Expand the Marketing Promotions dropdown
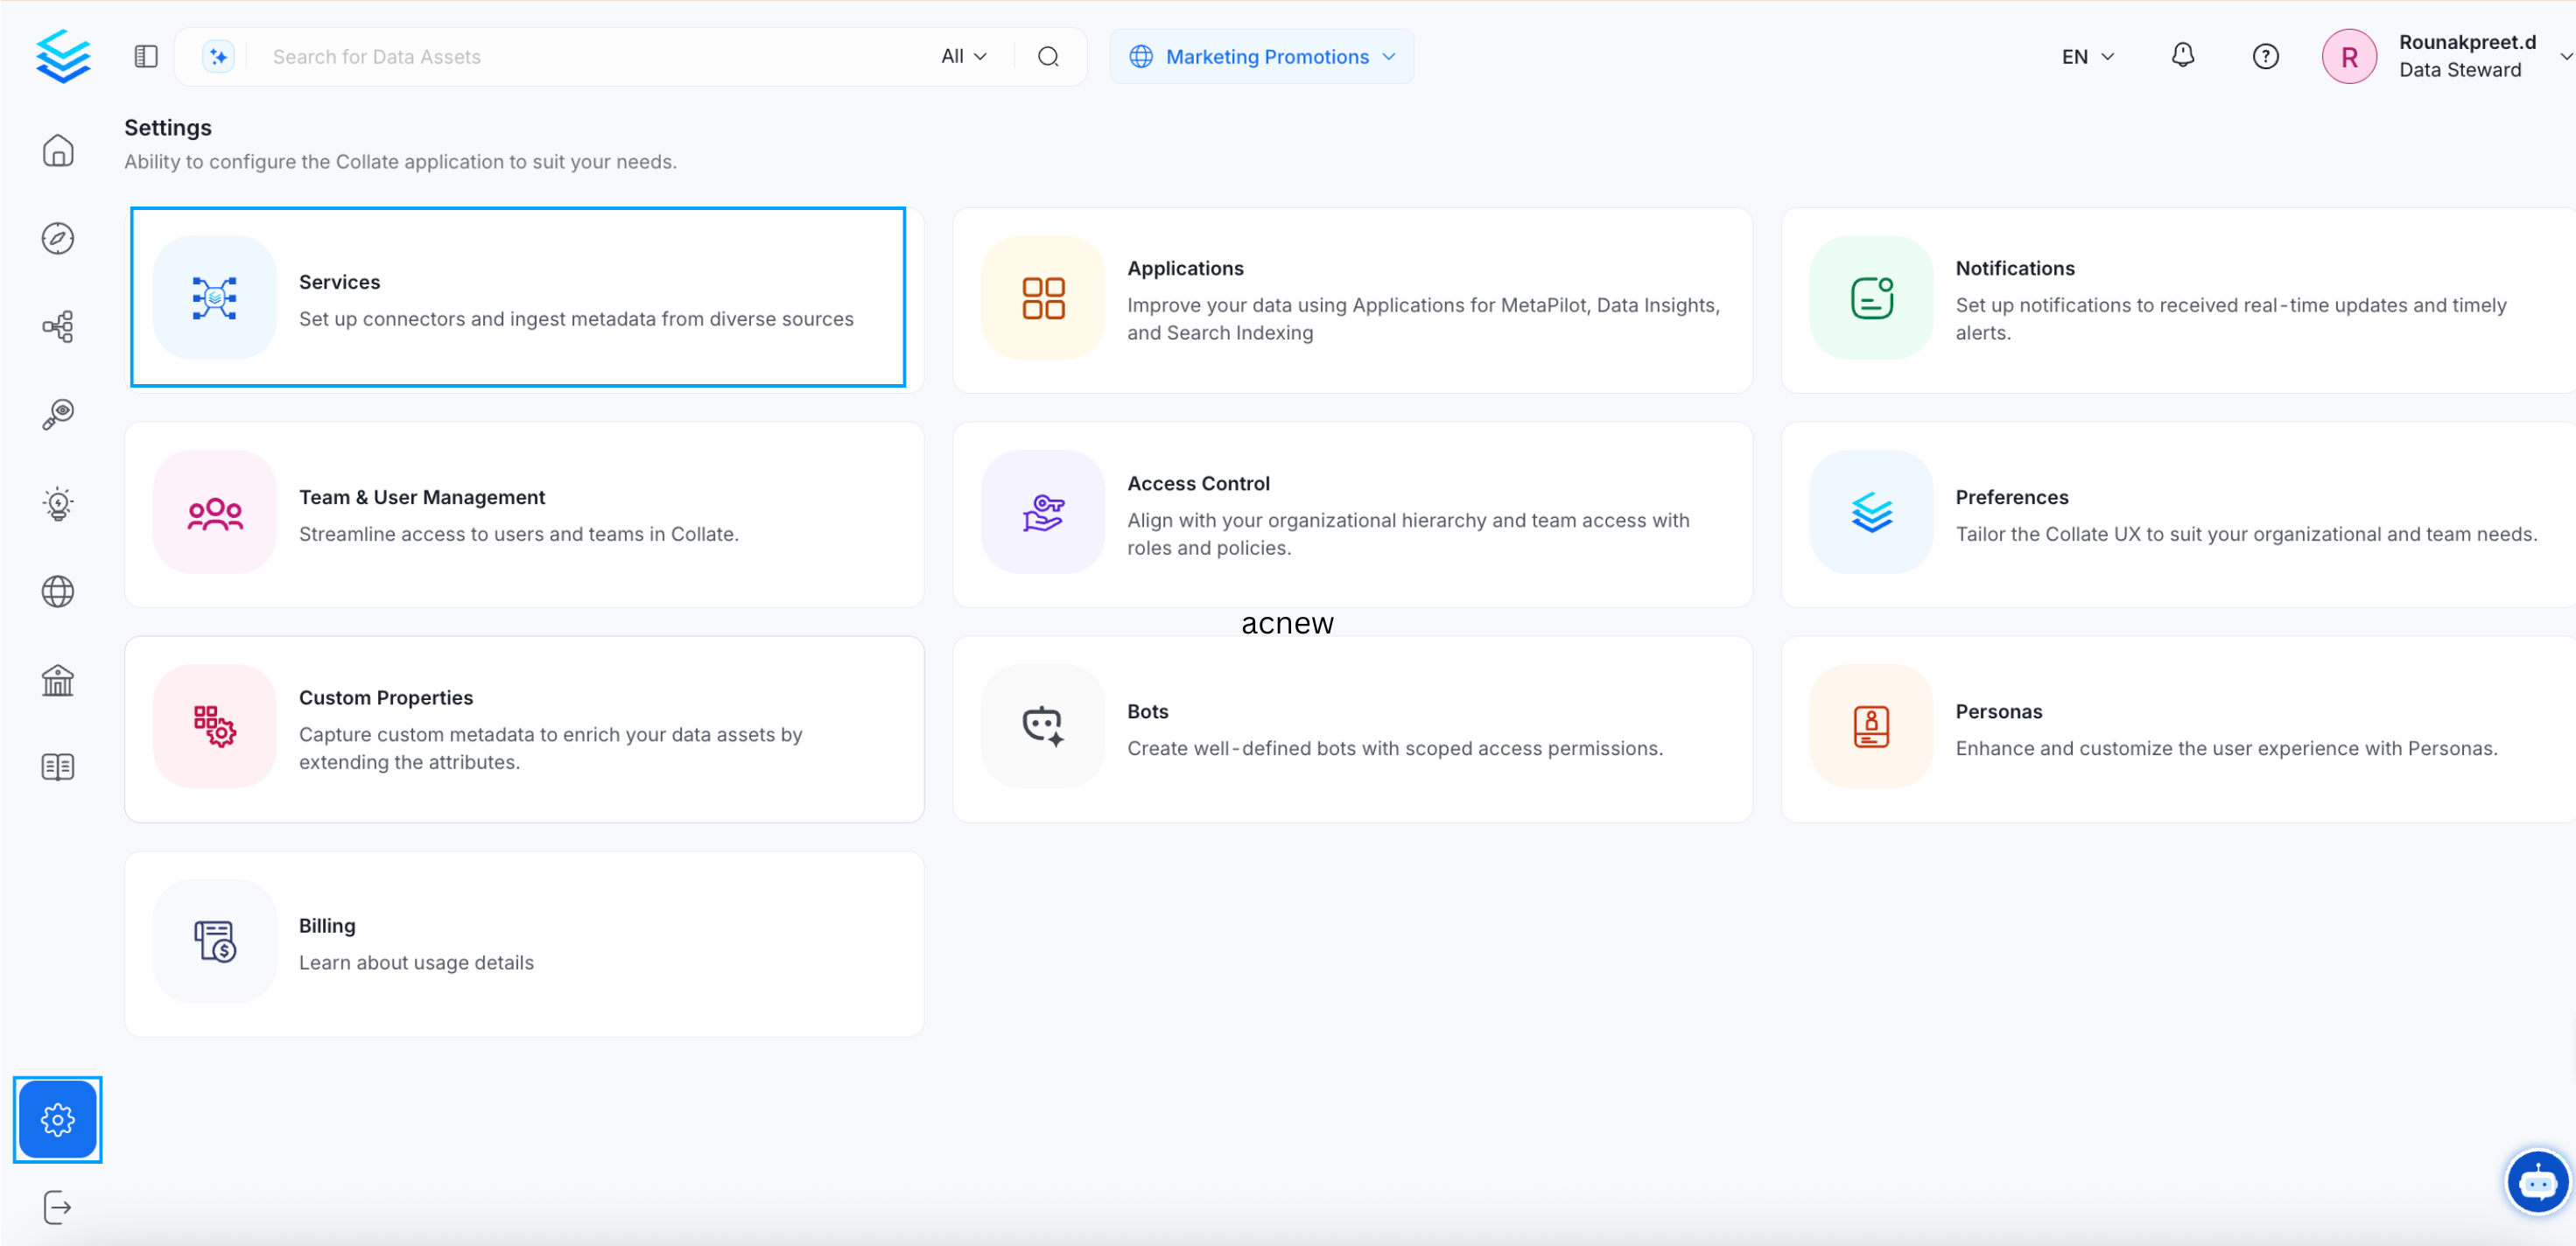The height and width of the screenshot is (1246, 2576). coord(1262,56)
